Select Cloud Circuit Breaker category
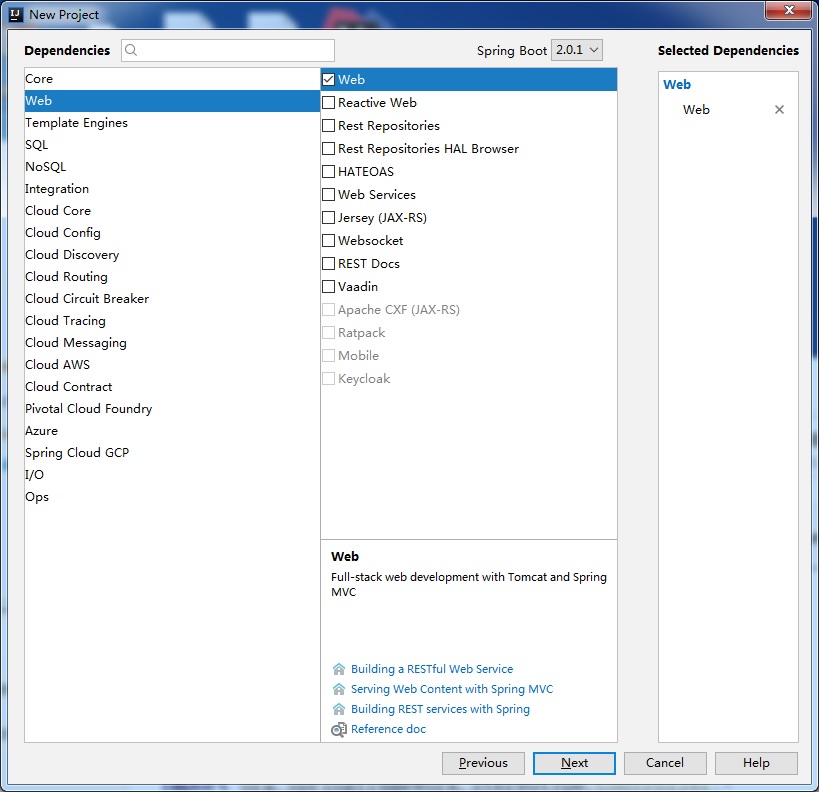The height and width of the screenshot is (792, 819). coord(172,298)
